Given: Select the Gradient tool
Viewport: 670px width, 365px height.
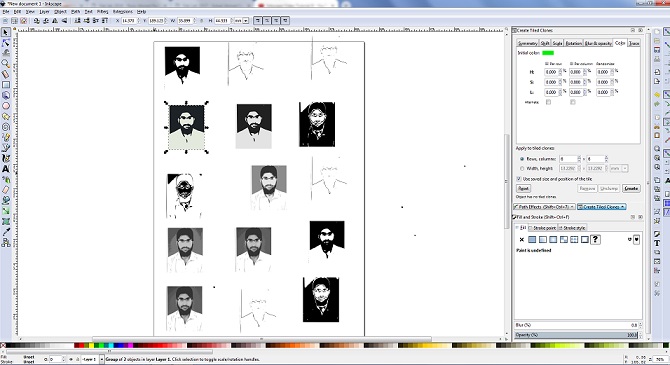Looking at the screenshot, I should pyautogui.click(x=6, y=211).
